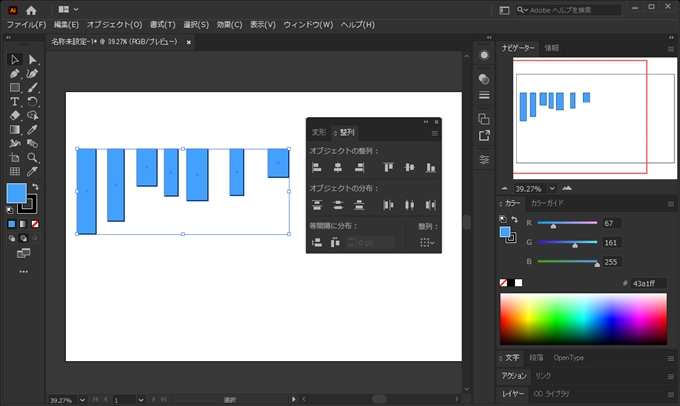The image size is (680, 406).
Task: Swap fill and stroke in toolbar
Action: 36,187
